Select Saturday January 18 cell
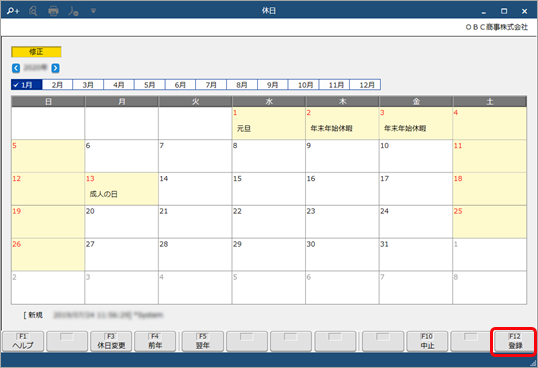The width and height of the screenshot is (538, 368). [490, 189]
